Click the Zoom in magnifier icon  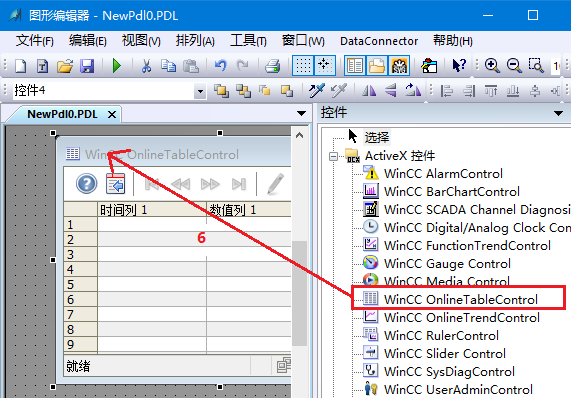[x=492, y=65]
